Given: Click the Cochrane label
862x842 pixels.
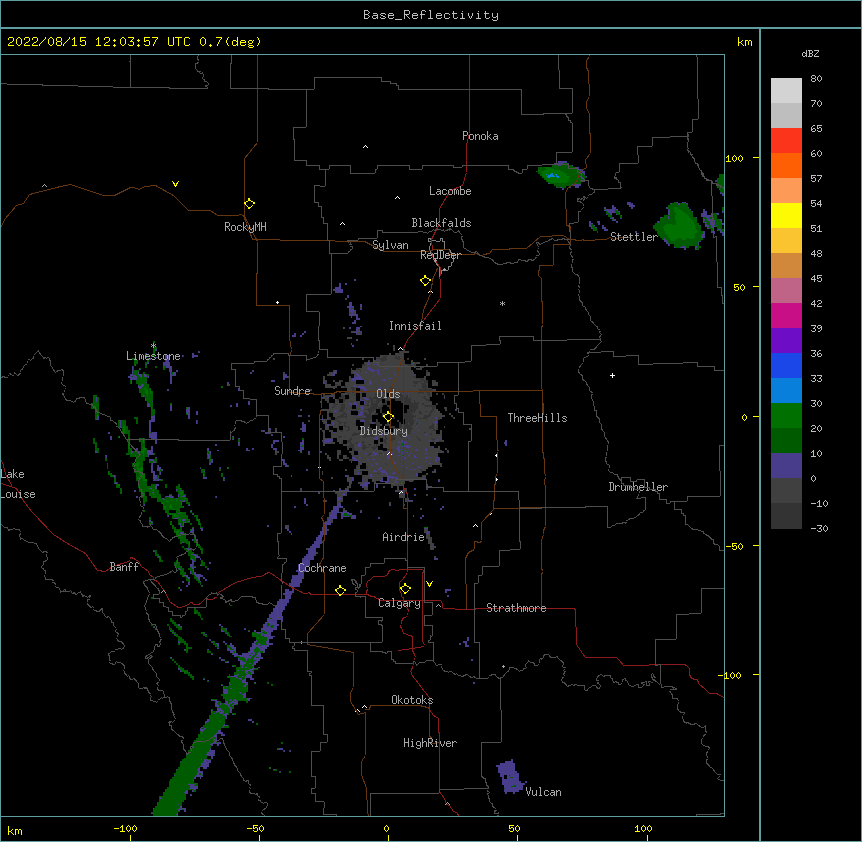Looking at the screenshot, I should point(322,568).
